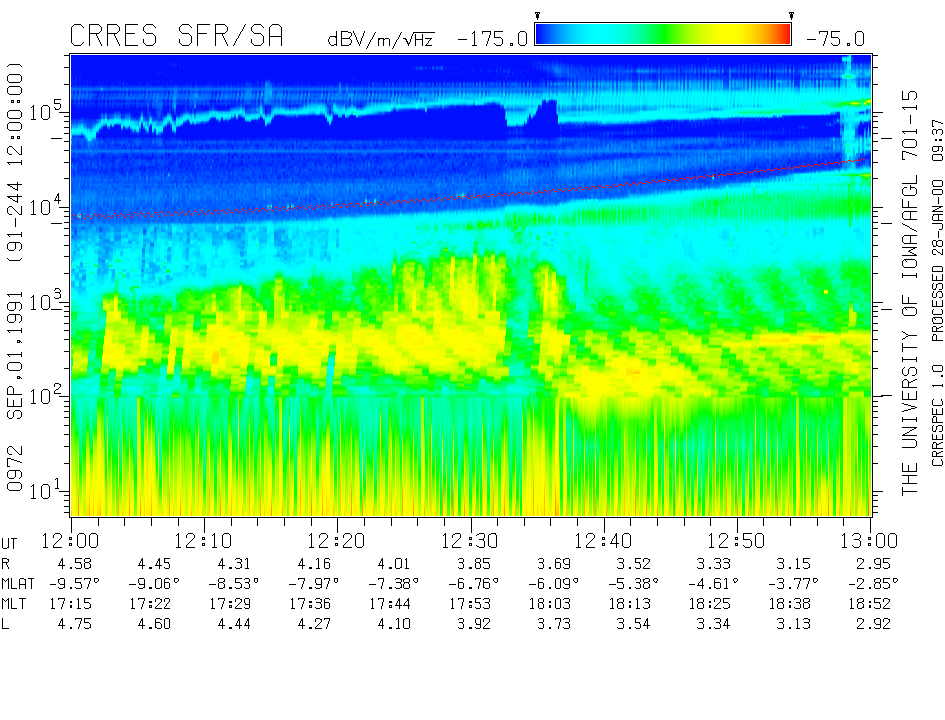Click the dBV/m/√Hz units label

point(381,40)
